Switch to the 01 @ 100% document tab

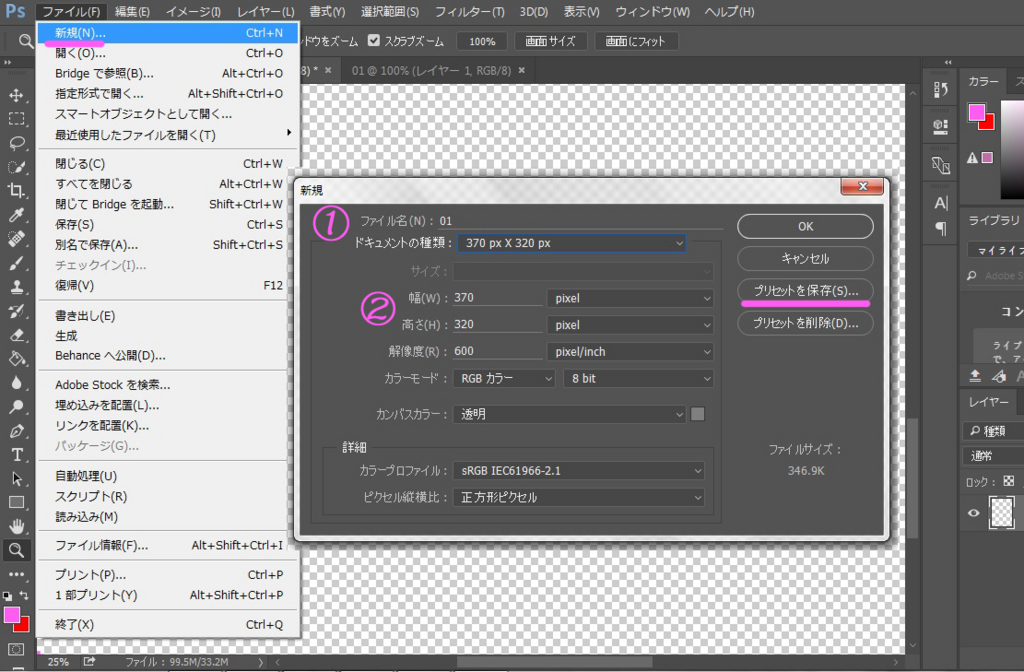(431, 71)
